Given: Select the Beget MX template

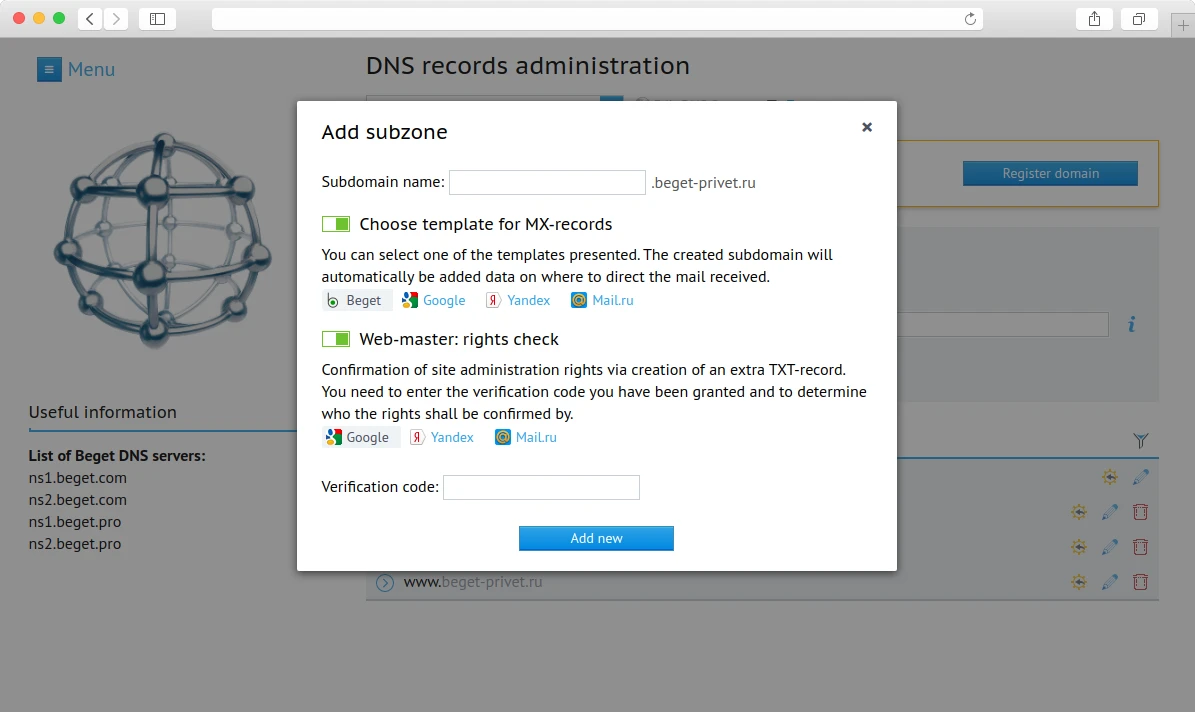Looking at the screenshot, I should click(x=356, y=300).
